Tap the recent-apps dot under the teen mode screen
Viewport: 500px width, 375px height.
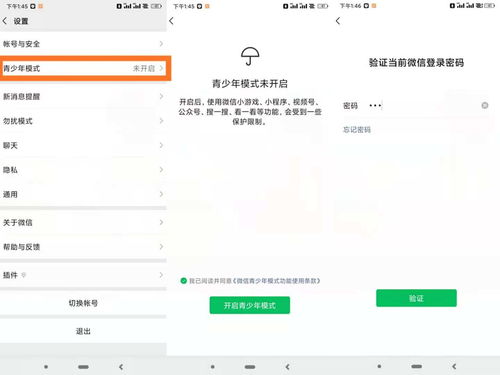(213, 367)
